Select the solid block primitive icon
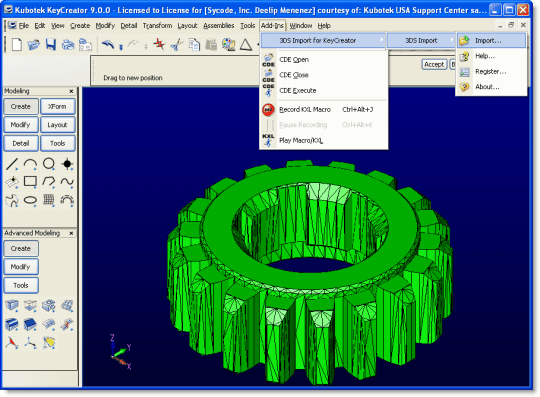The width and height of the screenshot is (540, 397). (12, 305)
